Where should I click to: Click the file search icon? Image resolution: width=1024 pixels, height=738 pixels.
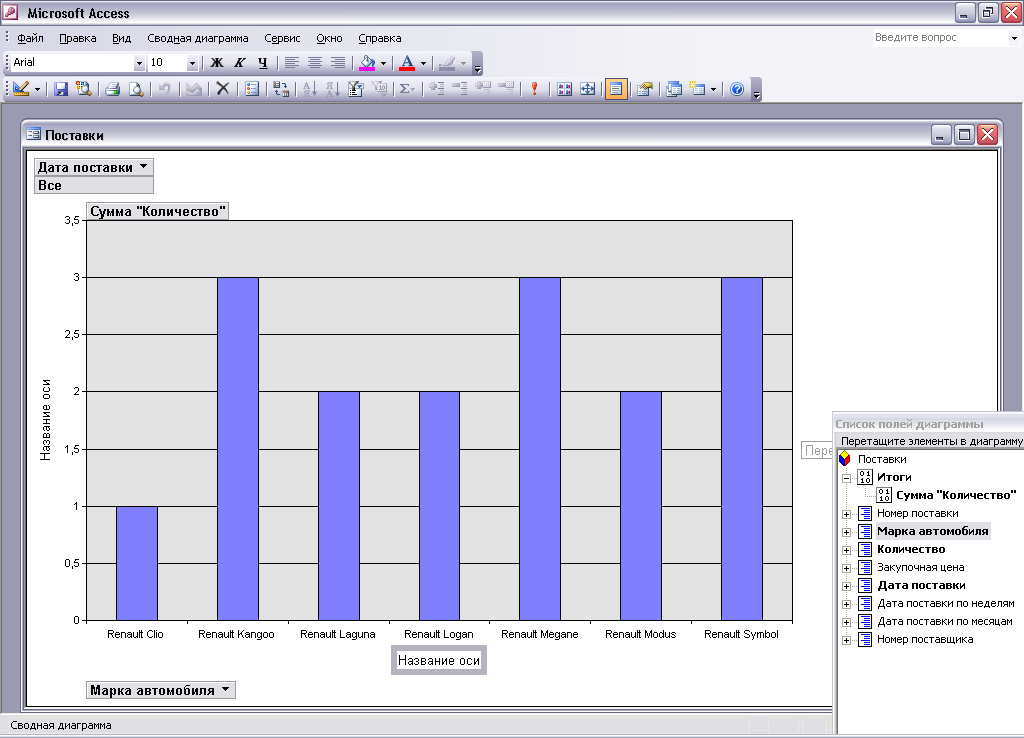[x=83, y=89]
